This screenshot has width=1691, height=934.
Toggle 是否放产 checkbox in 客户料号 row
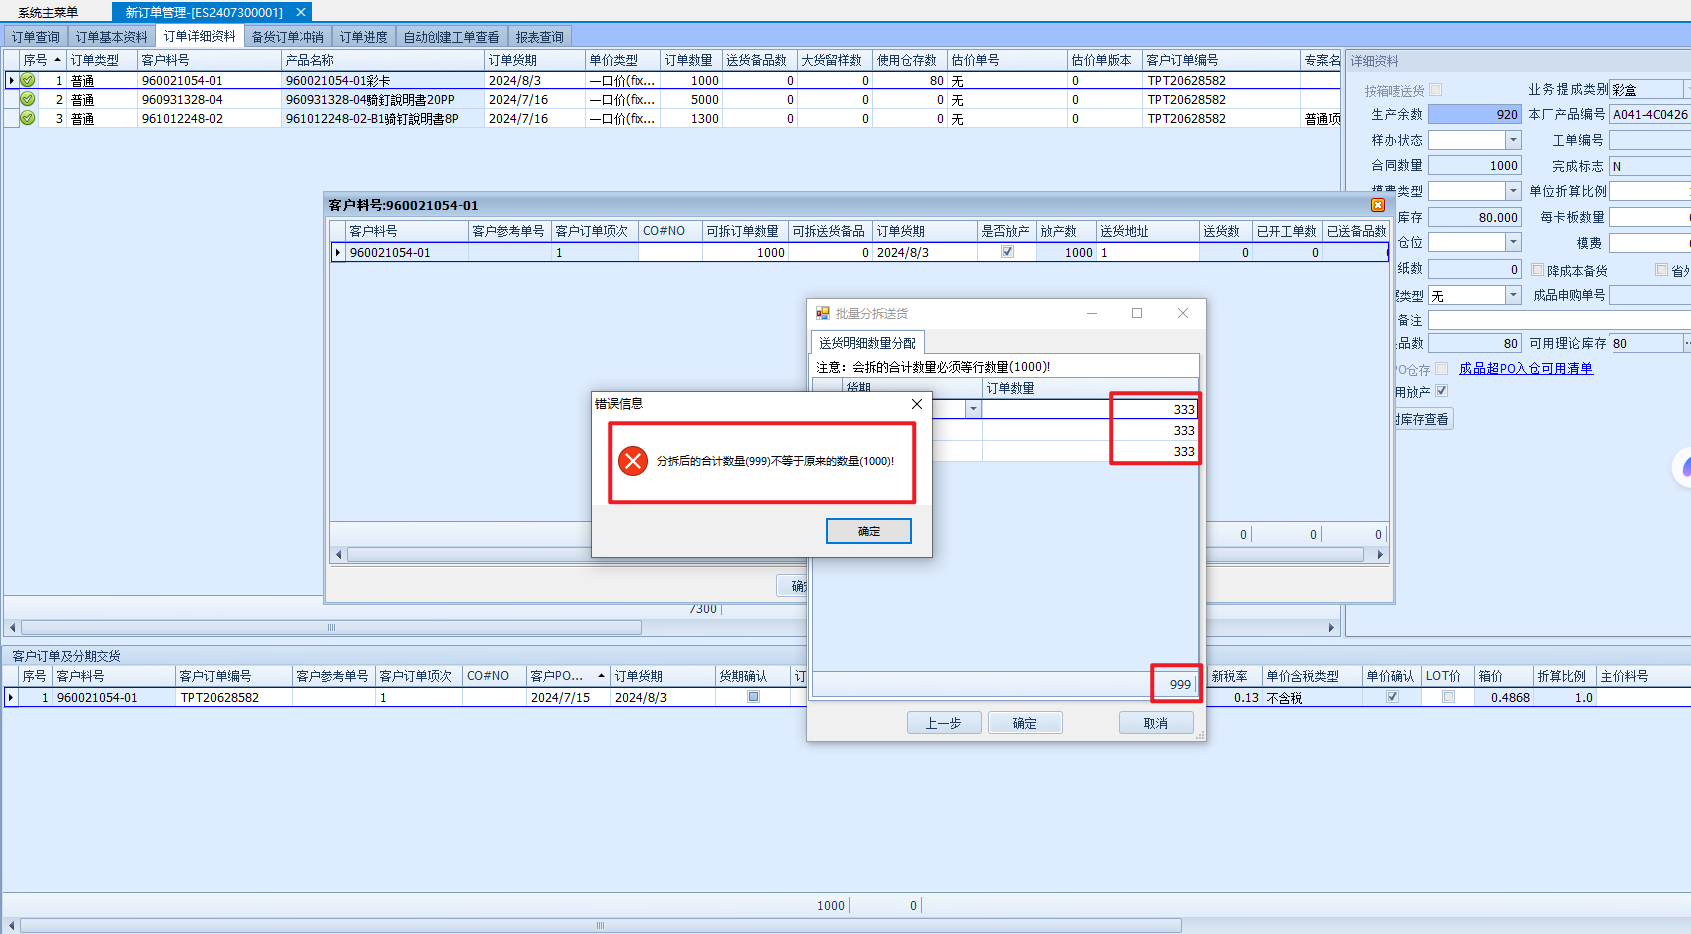coord(1007,252)
